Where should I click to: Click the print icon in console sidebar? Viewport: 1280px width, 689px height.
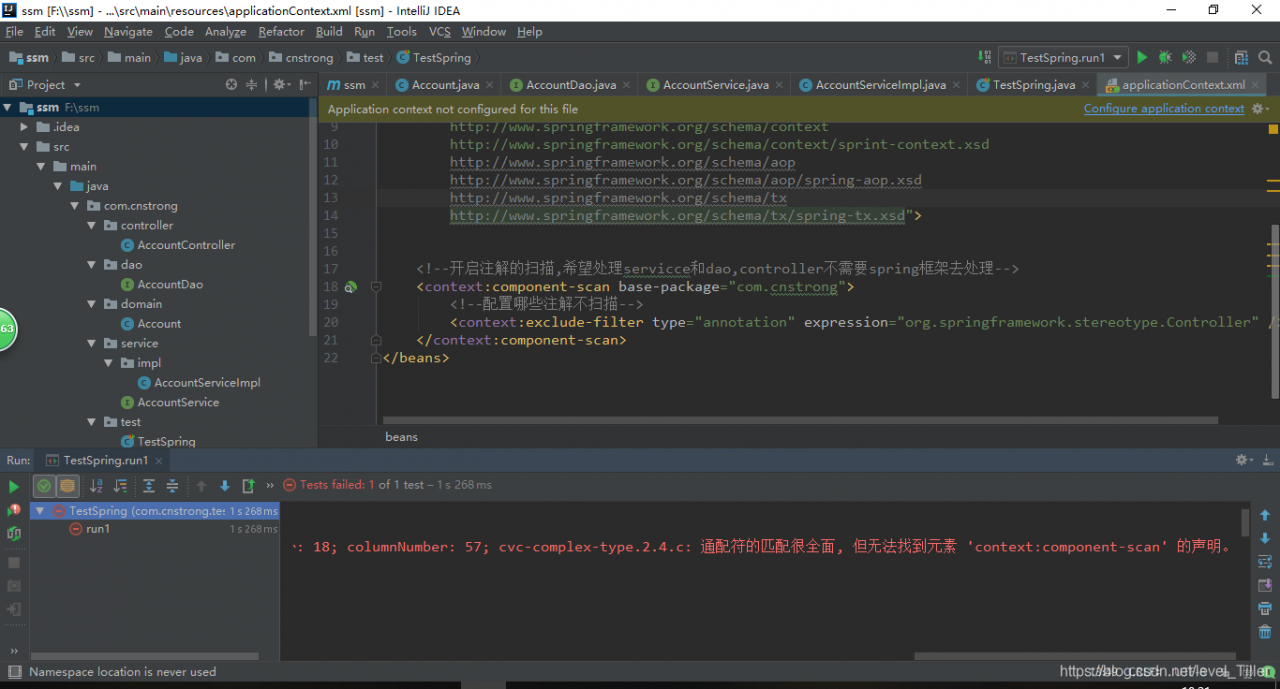click(x=1265, y=608)
